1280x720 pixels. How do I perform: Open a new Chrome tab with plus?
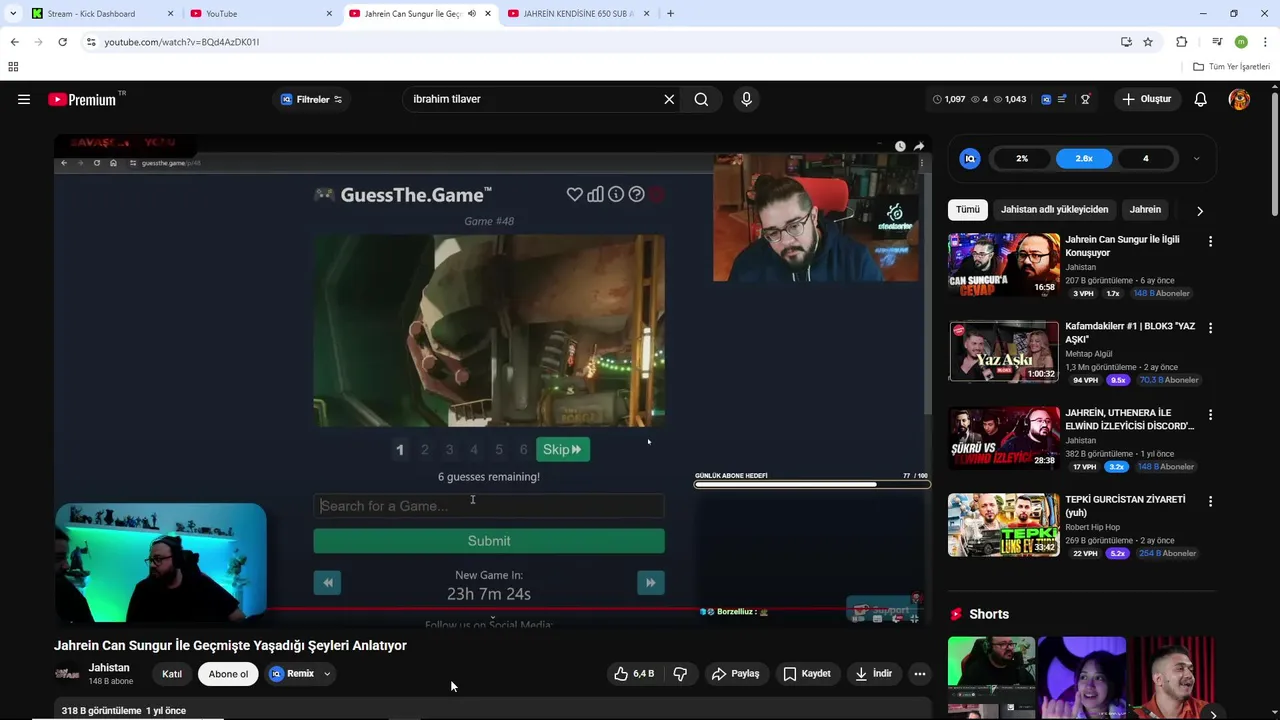pyautogui.click(x=670, y=13)
